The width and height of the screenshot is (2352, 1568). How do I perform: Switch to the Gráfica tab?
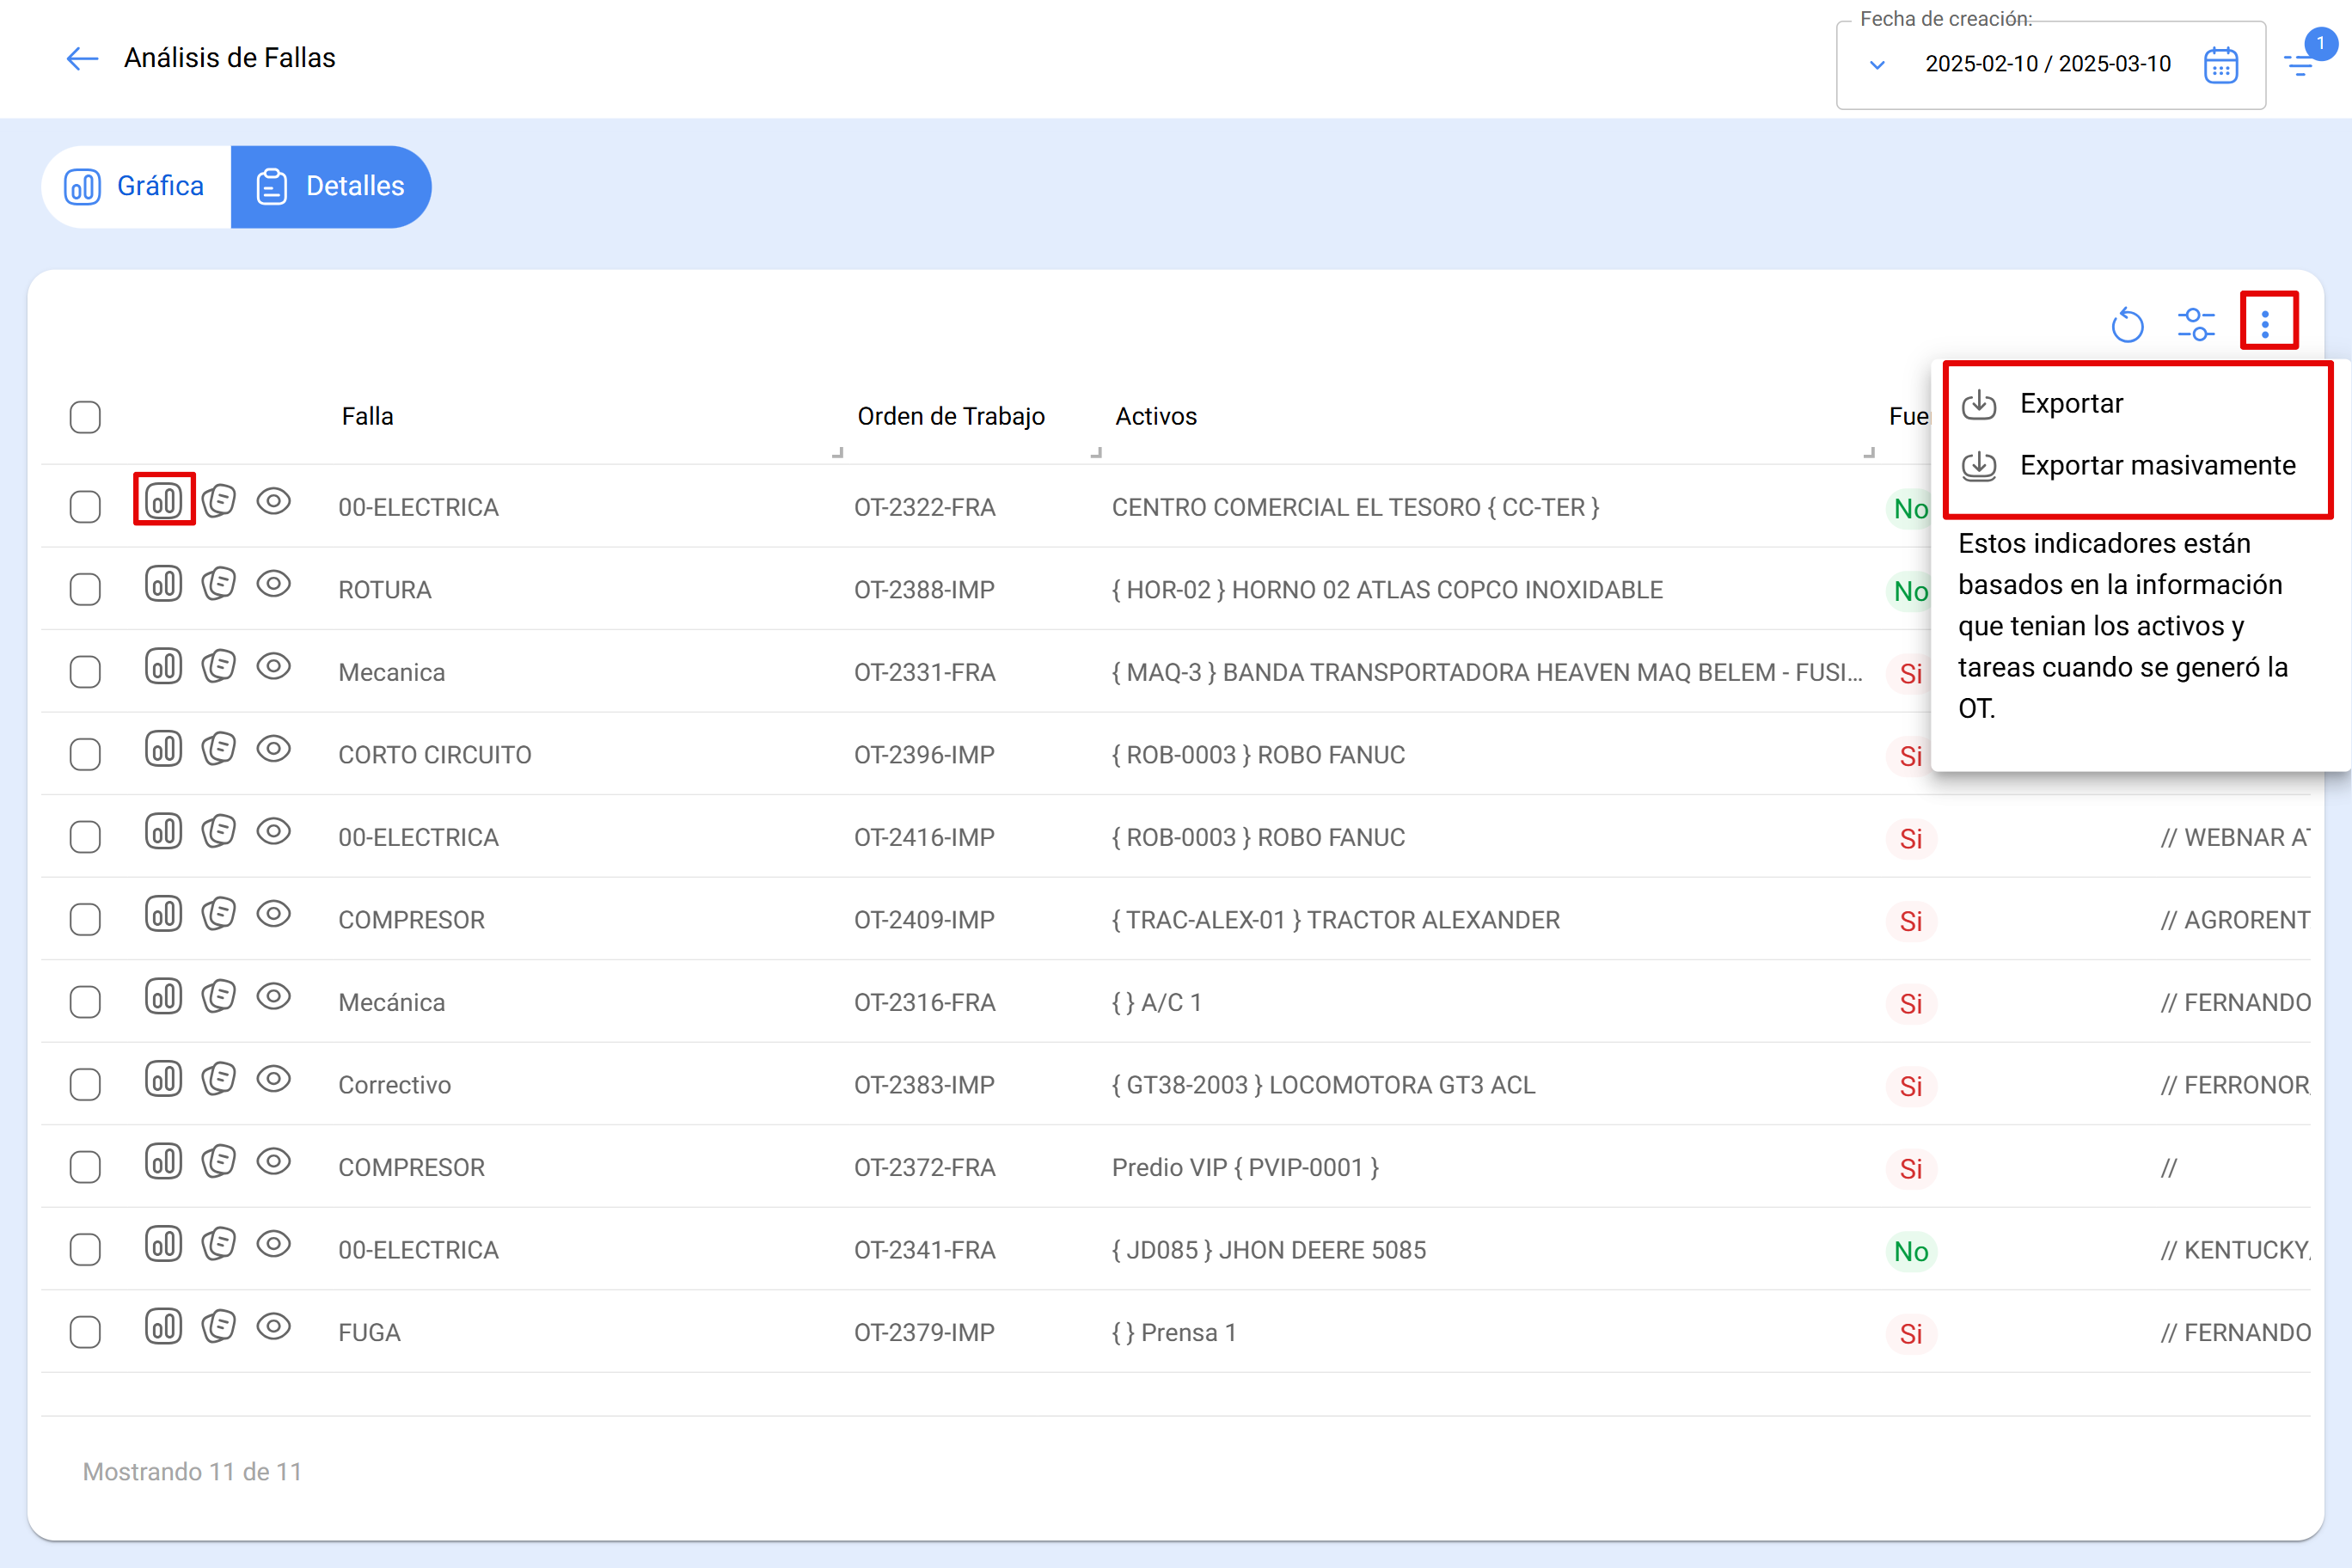[137, 186]
